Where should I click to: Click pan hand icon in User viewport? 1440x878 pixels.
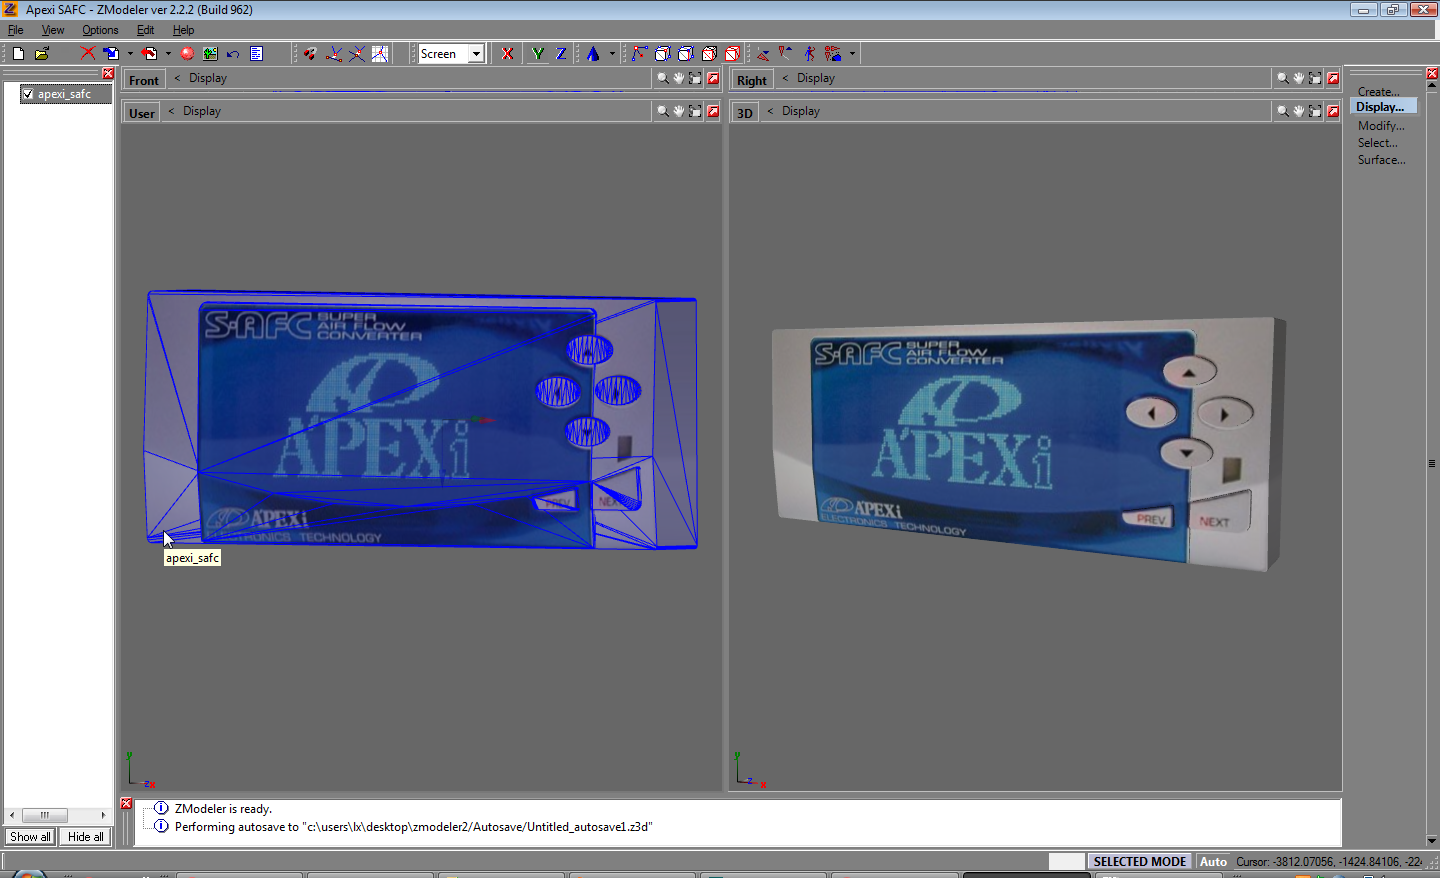click(x=679, y=111)
